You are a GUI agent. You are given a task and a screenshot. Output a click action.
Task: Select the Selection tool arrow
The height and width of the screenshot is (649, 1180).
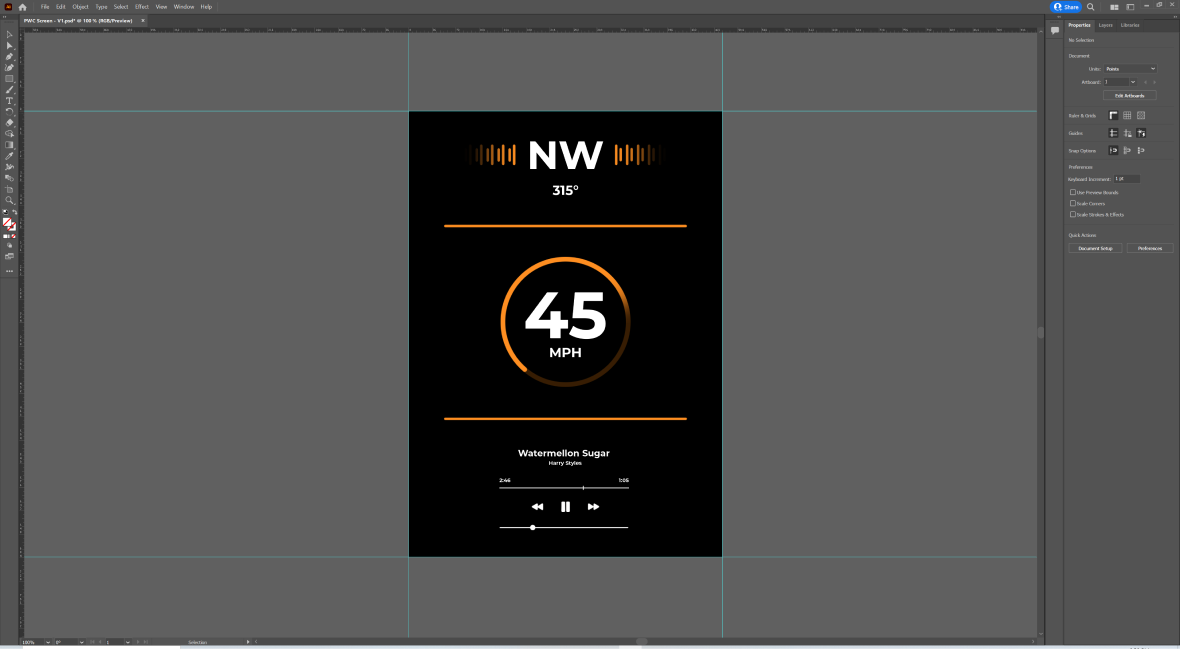pyautogui.click(x=9, y=35)
